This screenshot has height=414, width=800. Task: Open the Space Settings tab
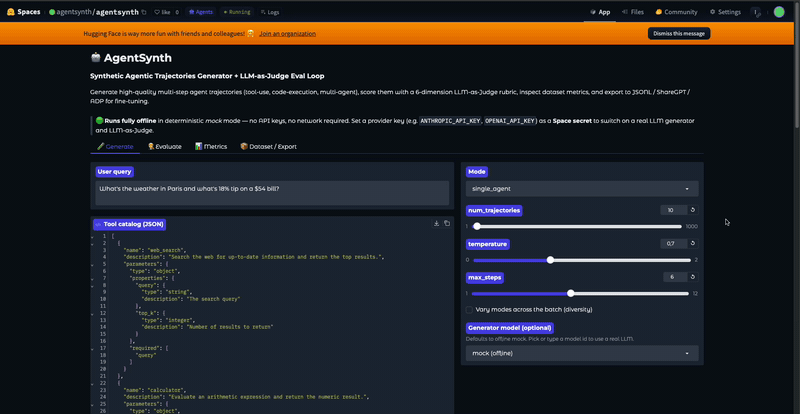(x=725, y=12)
